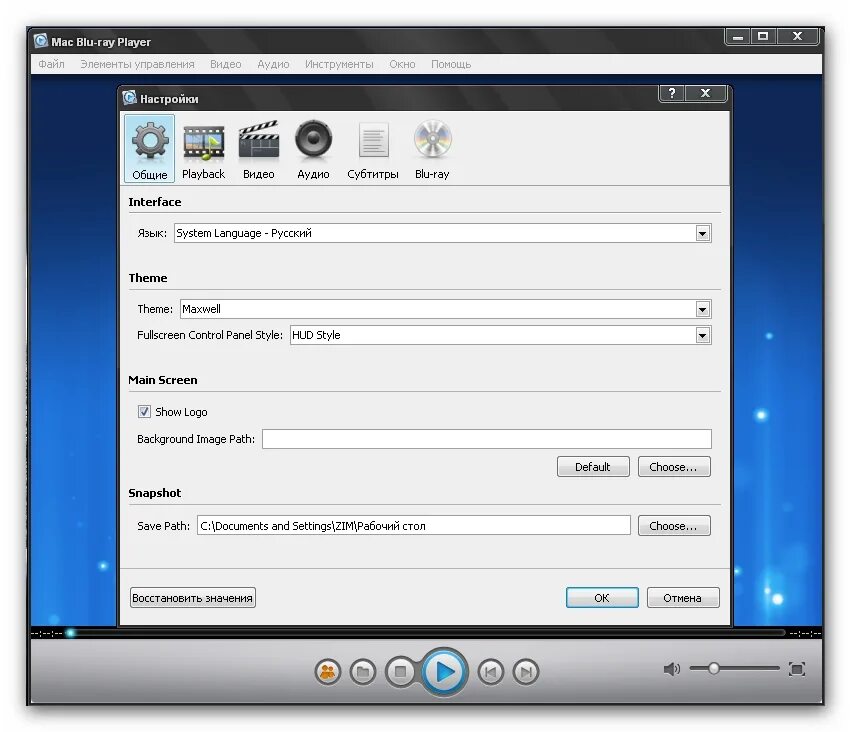Open the Инструменты menu
The image size is (851, 732).
[339, 63]
